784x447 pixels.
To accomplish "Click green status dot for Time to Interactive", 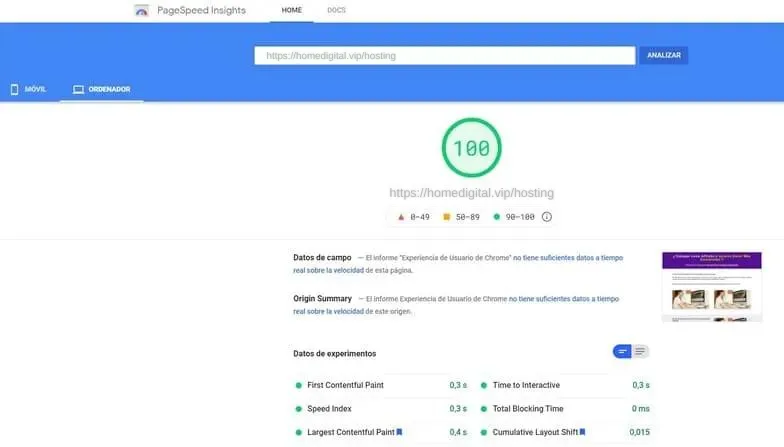I will (x=484, y=386).
